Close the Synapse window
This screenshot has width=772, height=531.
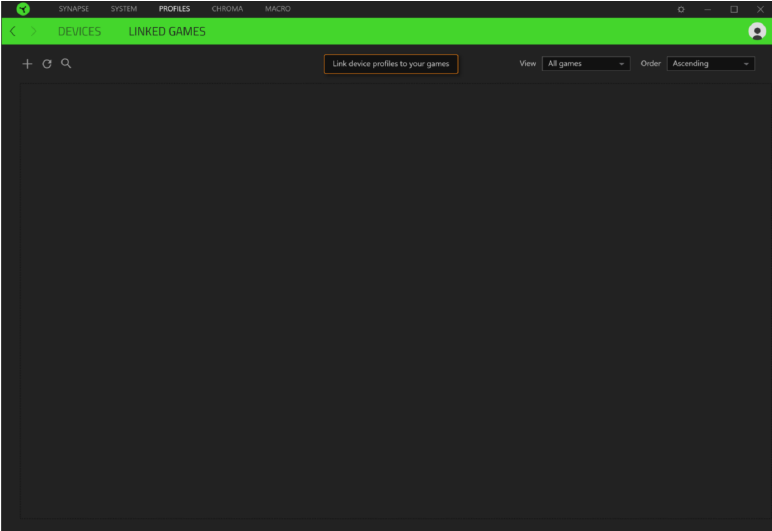pyautogui.click(x=760, y=9)
